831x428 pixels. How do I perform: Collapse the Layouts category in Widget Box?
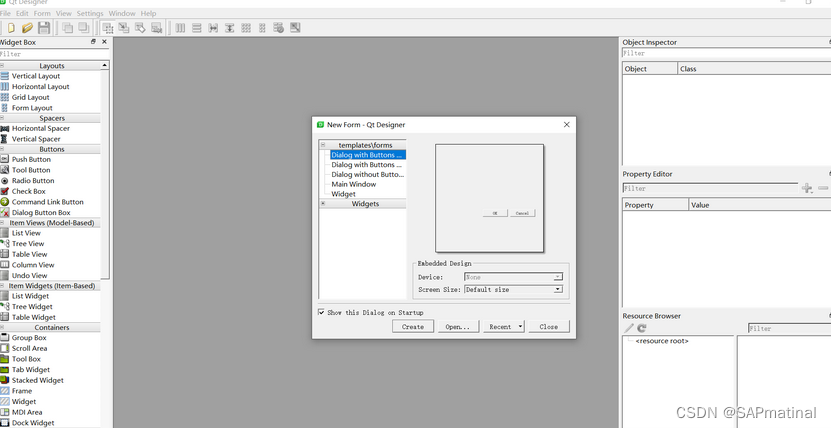[2, 65]
